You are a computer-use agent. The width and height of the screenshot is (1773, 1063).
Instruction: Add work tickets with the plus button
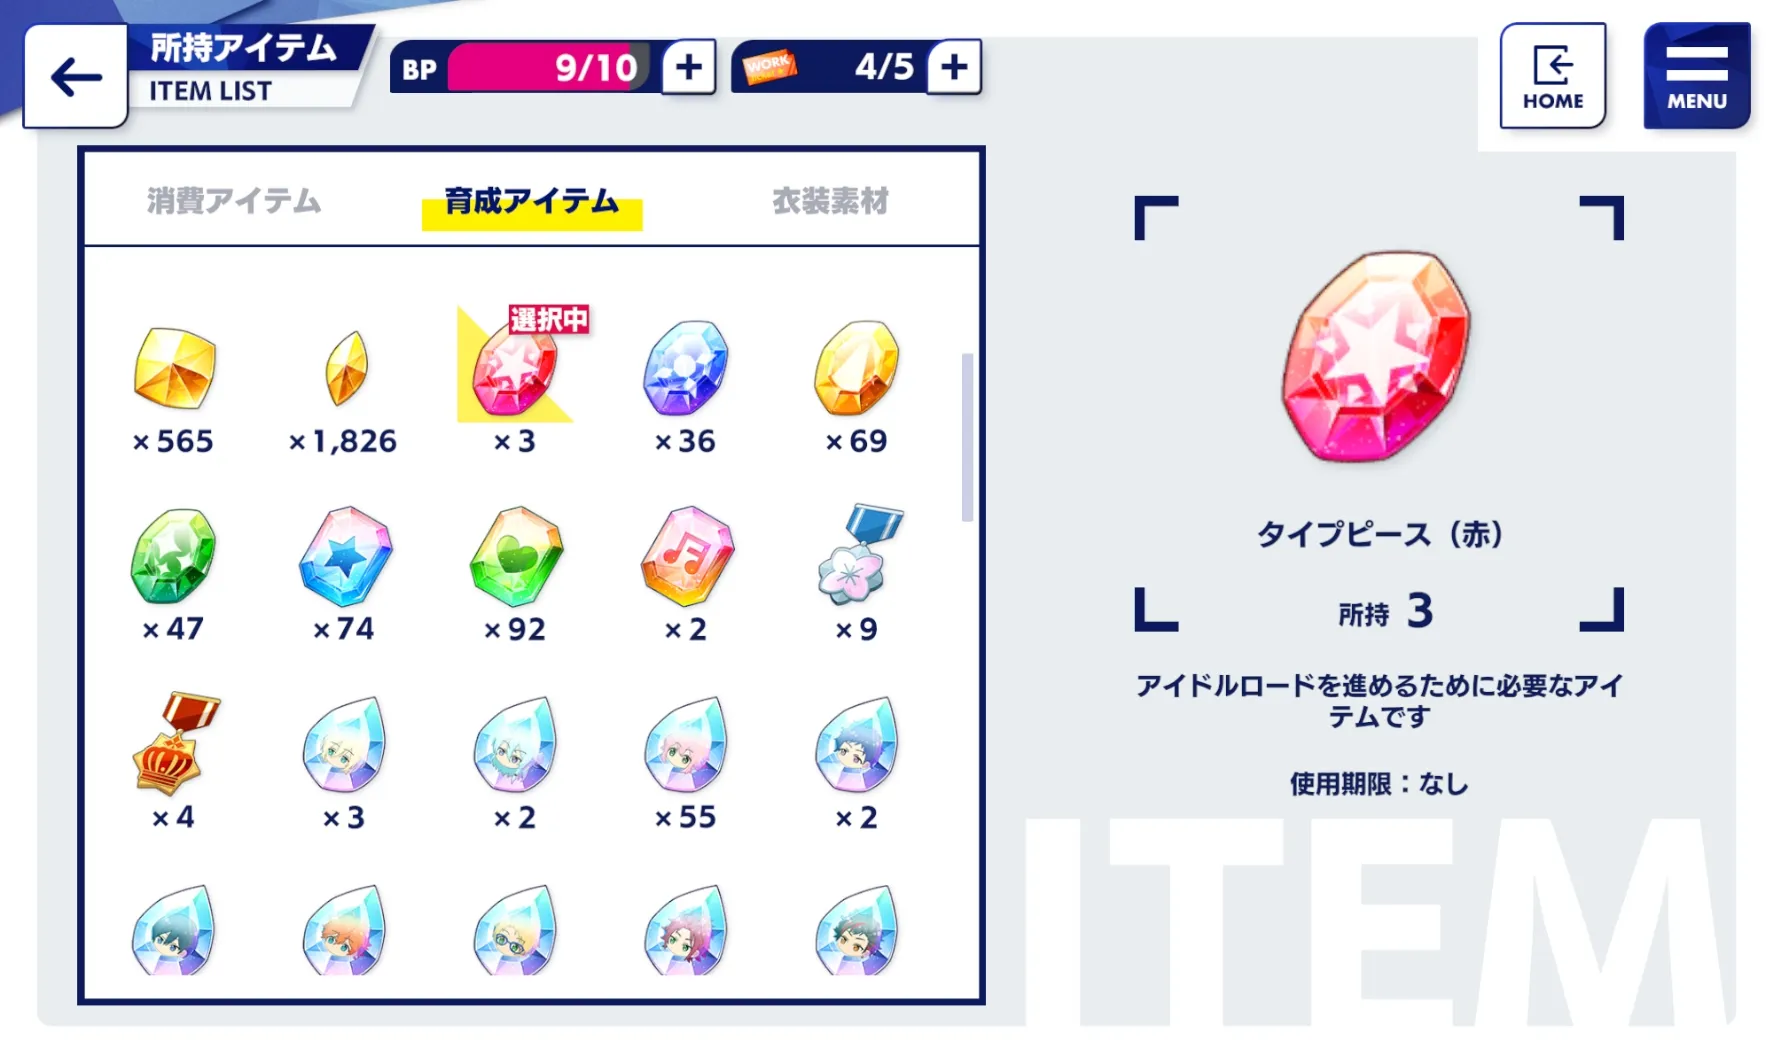[954, 67]
